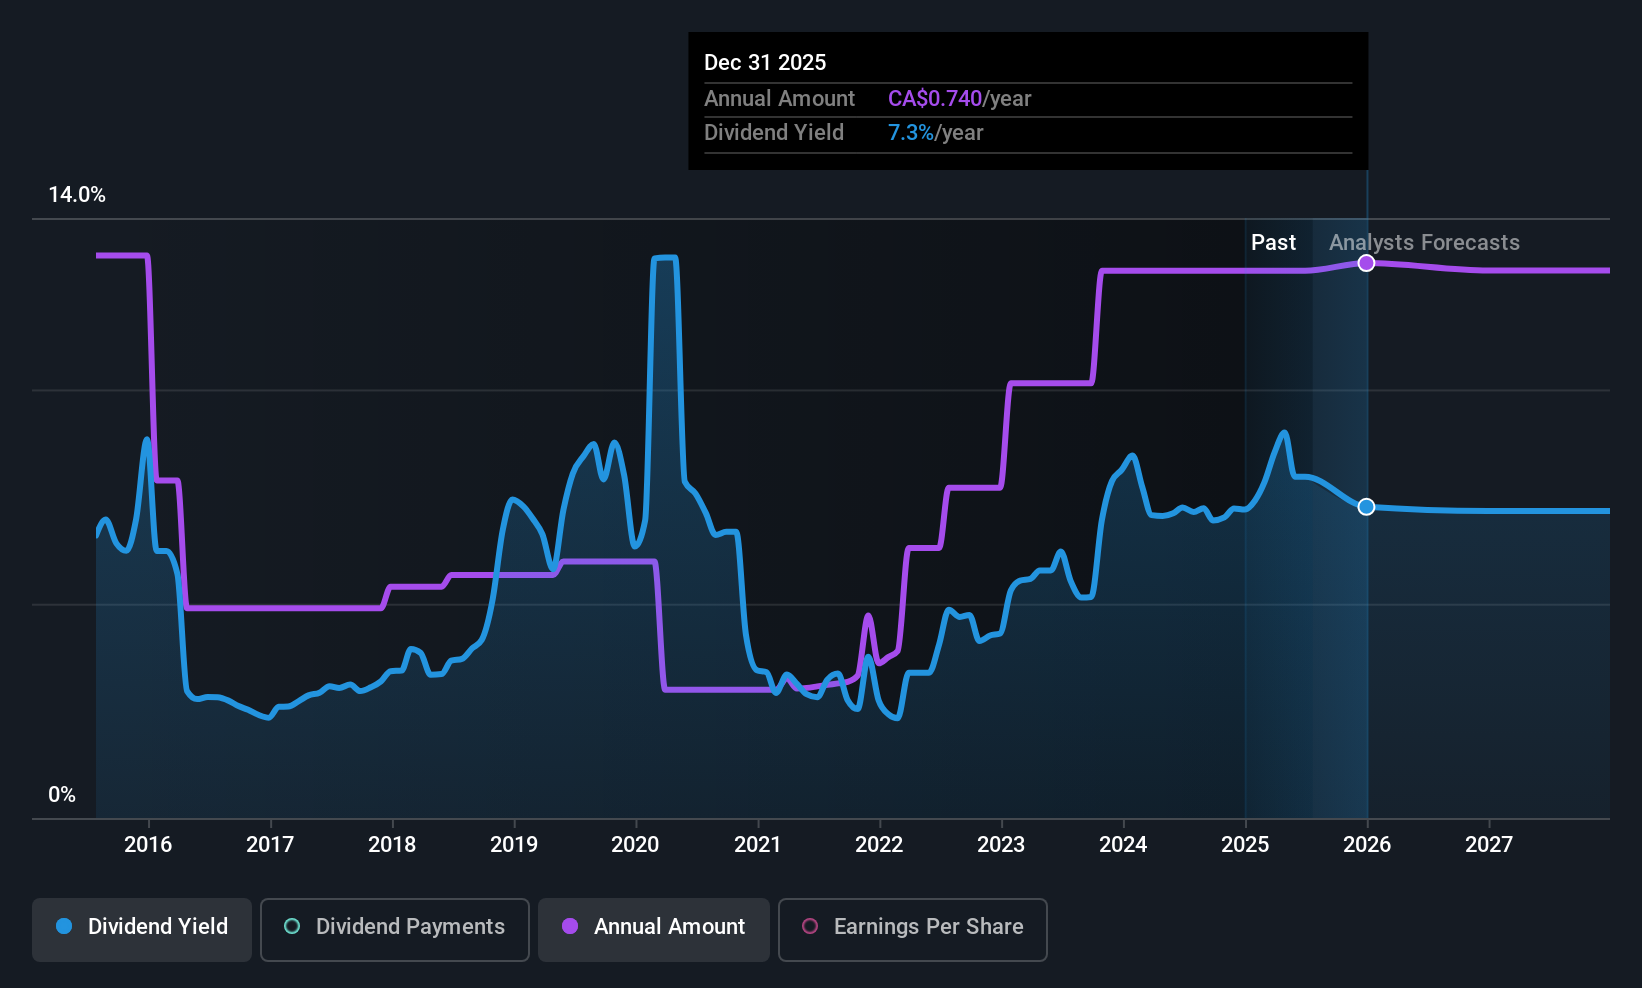Toggle the Annual Amount series
Viewport: 1642px width, 988px height.
(x=654, y=930)
